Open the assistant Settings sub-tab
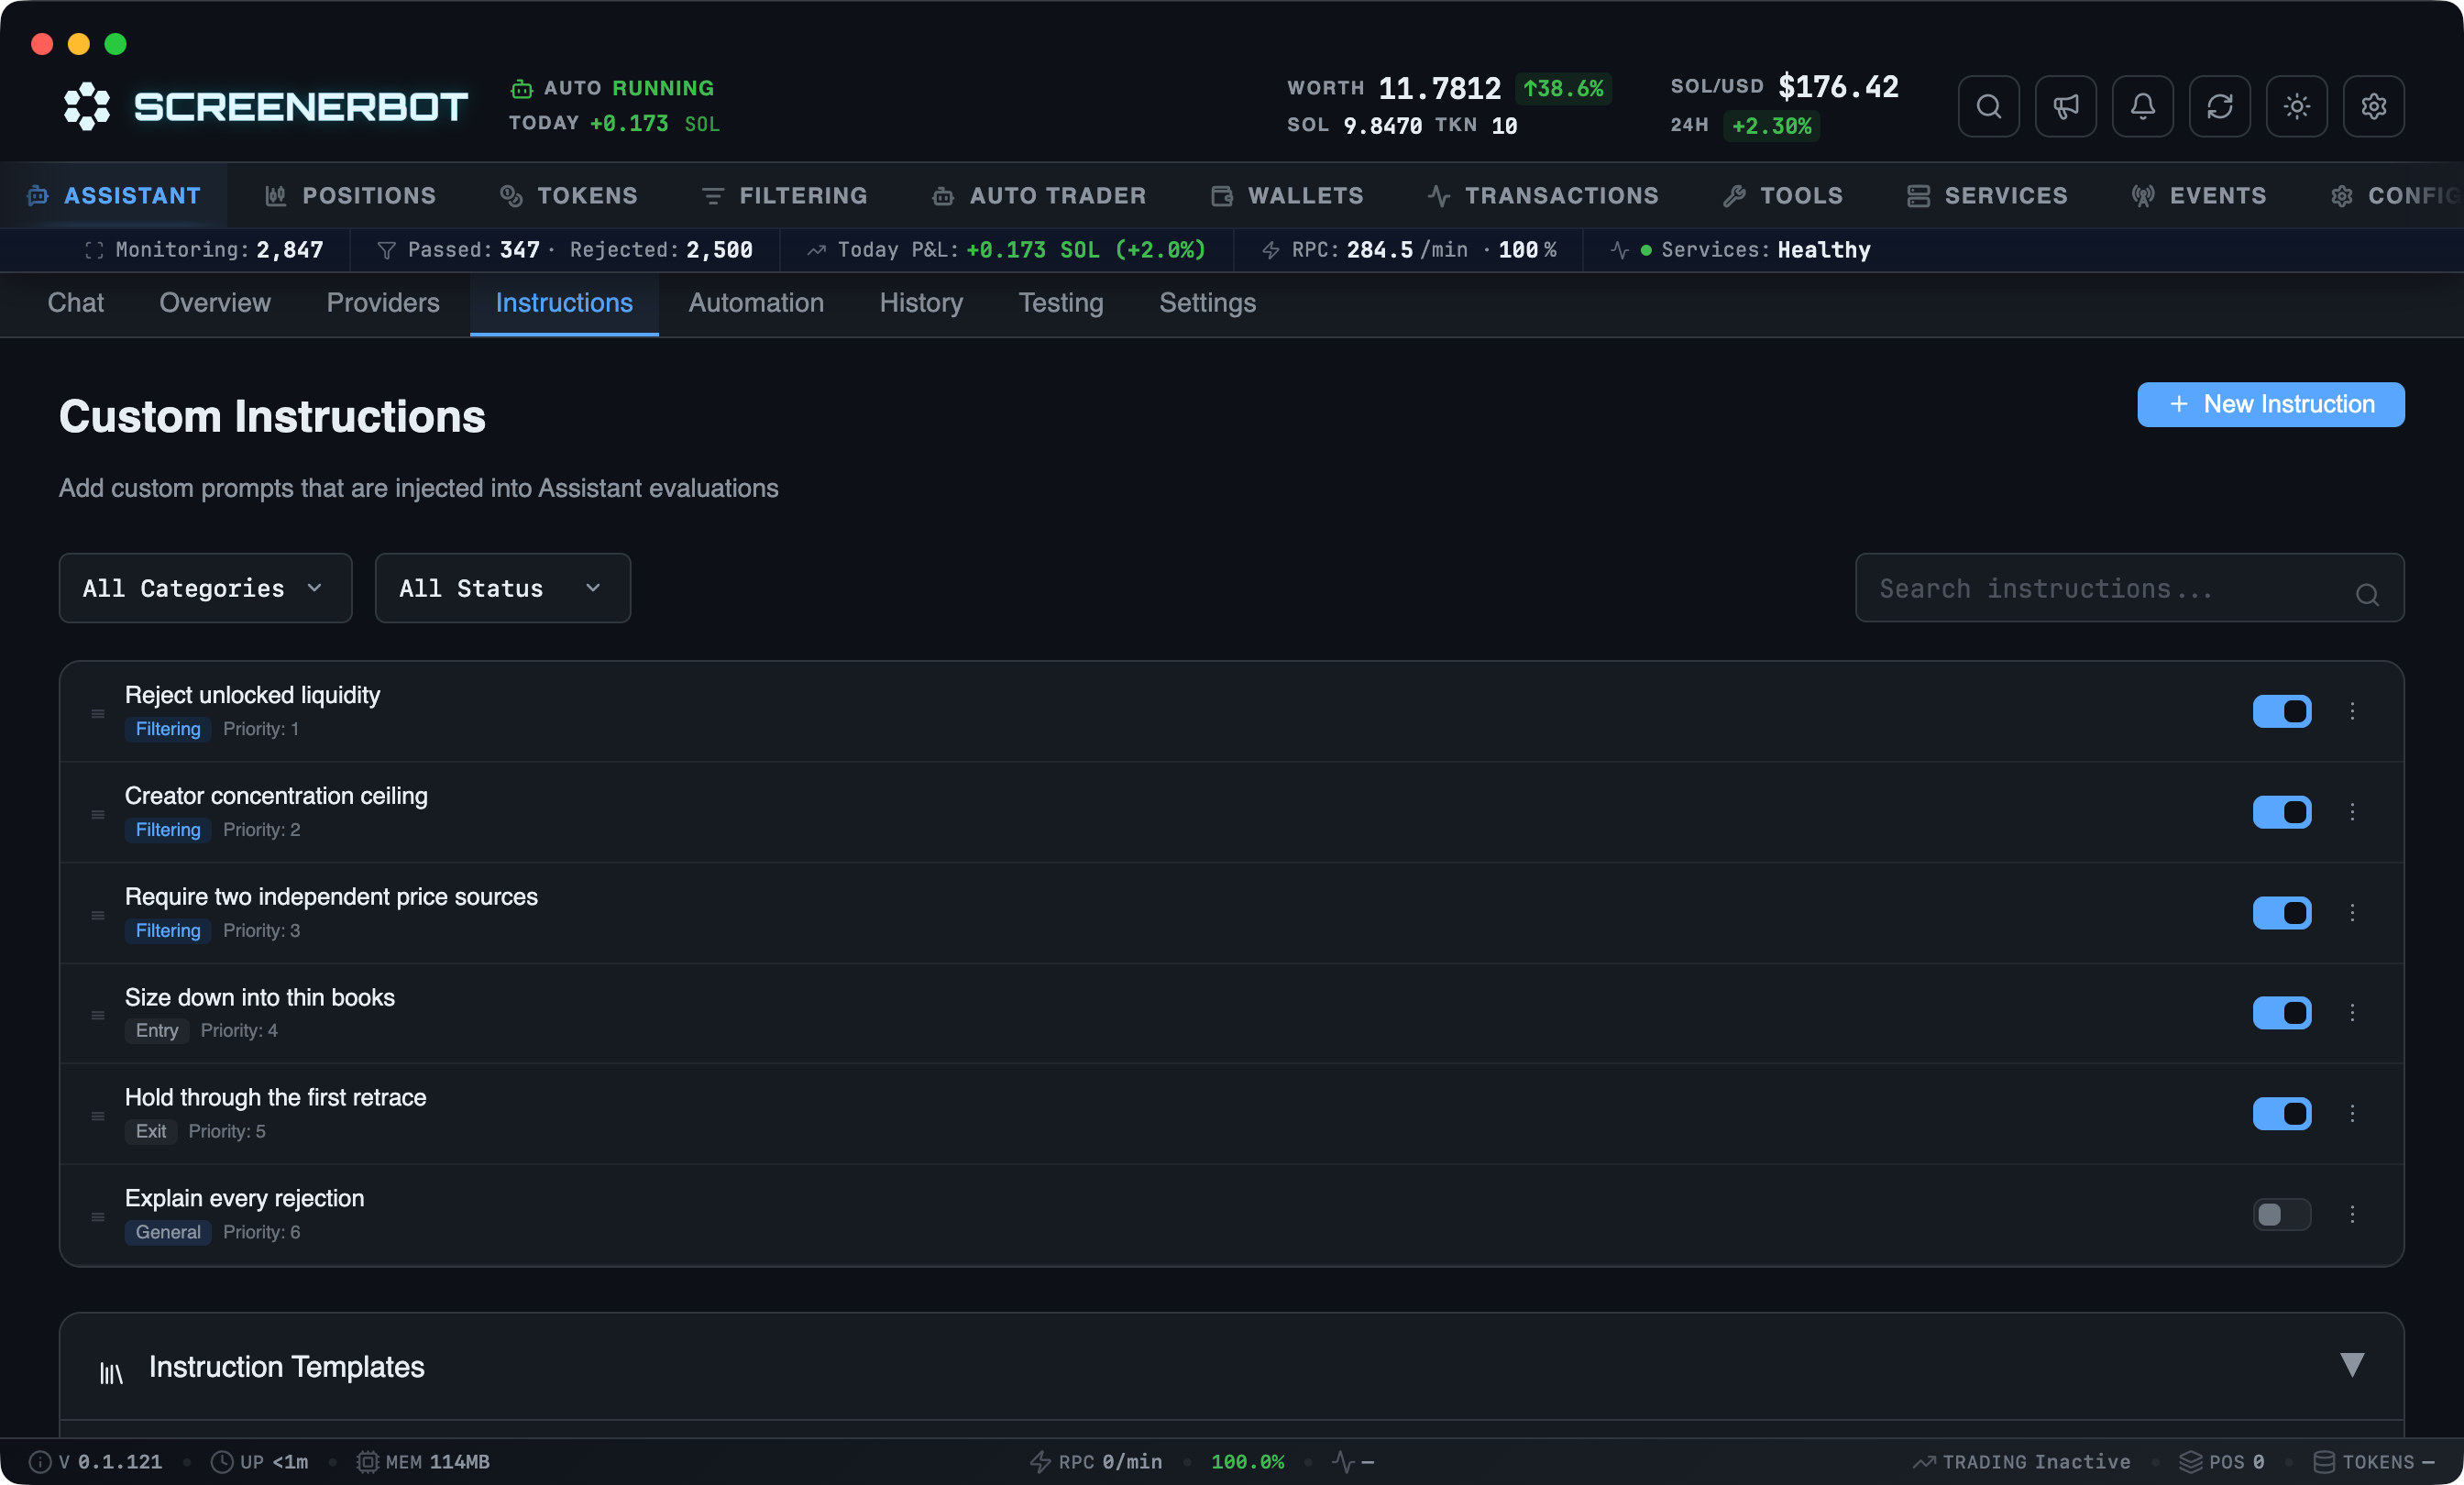This screenshot has width=2464, height=1485. click(1207, 303)
